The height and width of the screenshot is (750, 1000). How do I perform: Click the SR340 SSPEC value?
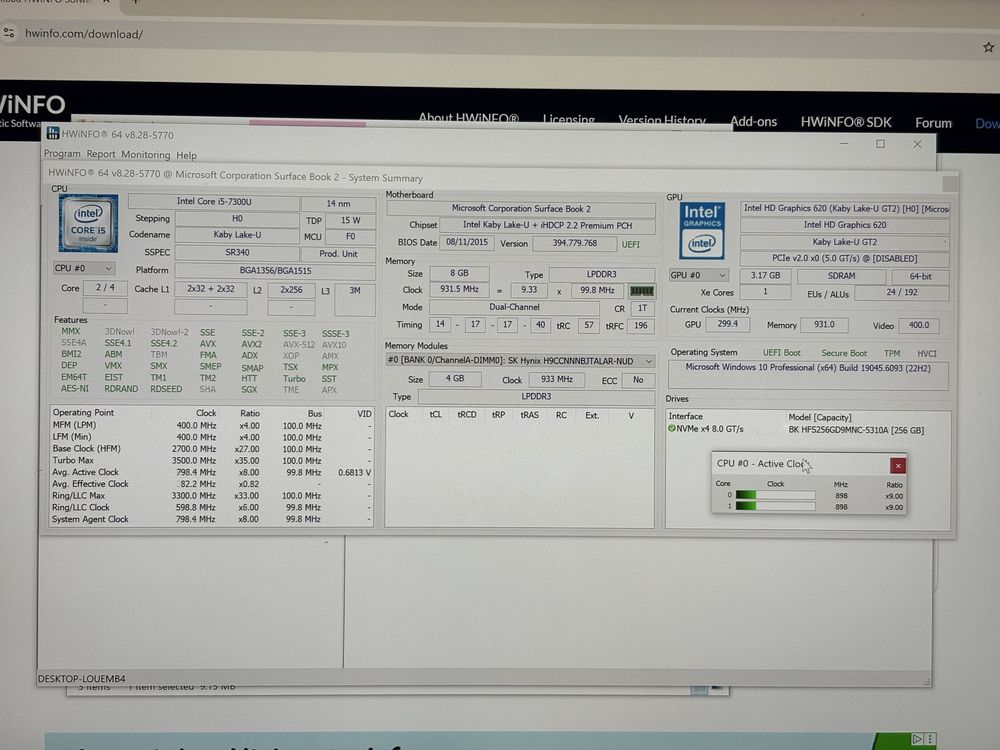click(x=237, y=253)
